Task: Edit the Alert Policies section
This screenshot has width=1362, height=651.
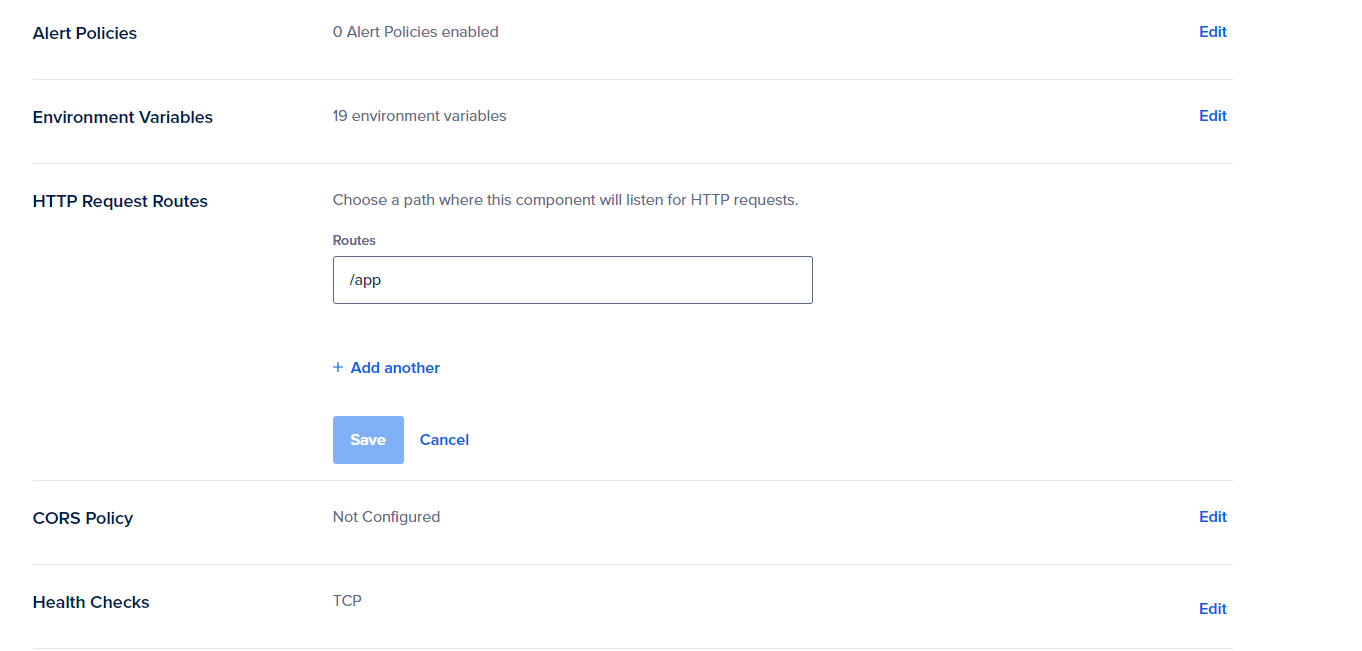Action: (1212, 32)
